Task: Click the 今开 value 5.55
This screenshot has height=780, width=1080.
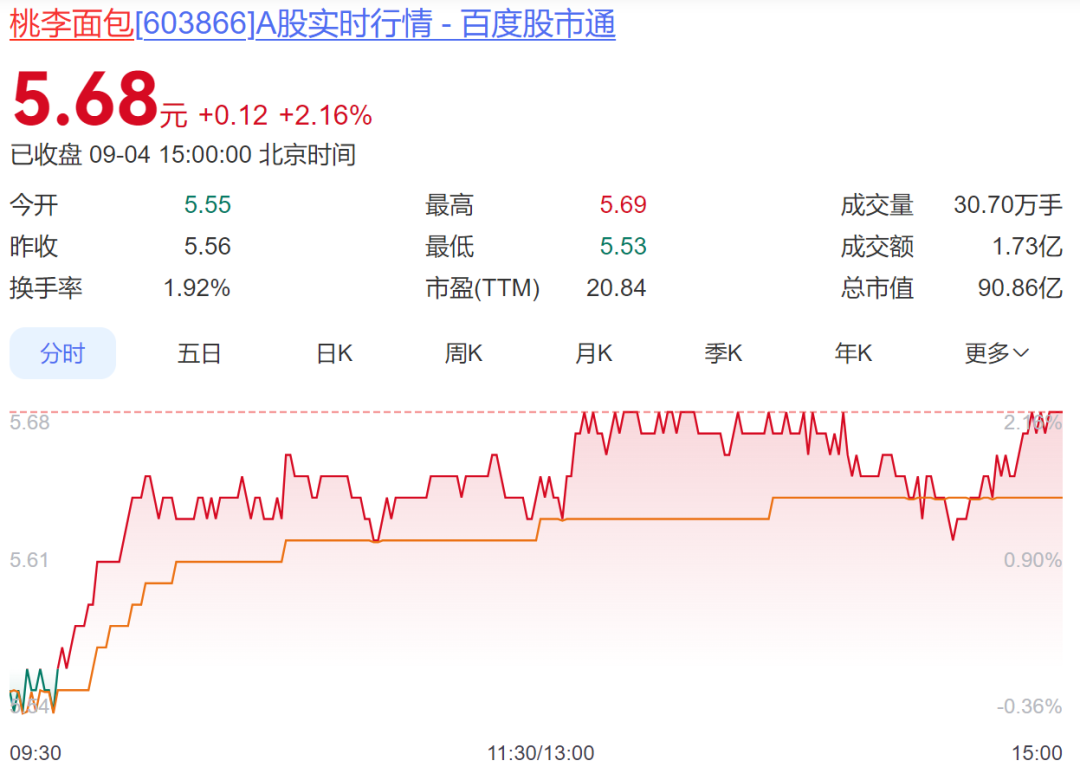Action: pos(207,205)
